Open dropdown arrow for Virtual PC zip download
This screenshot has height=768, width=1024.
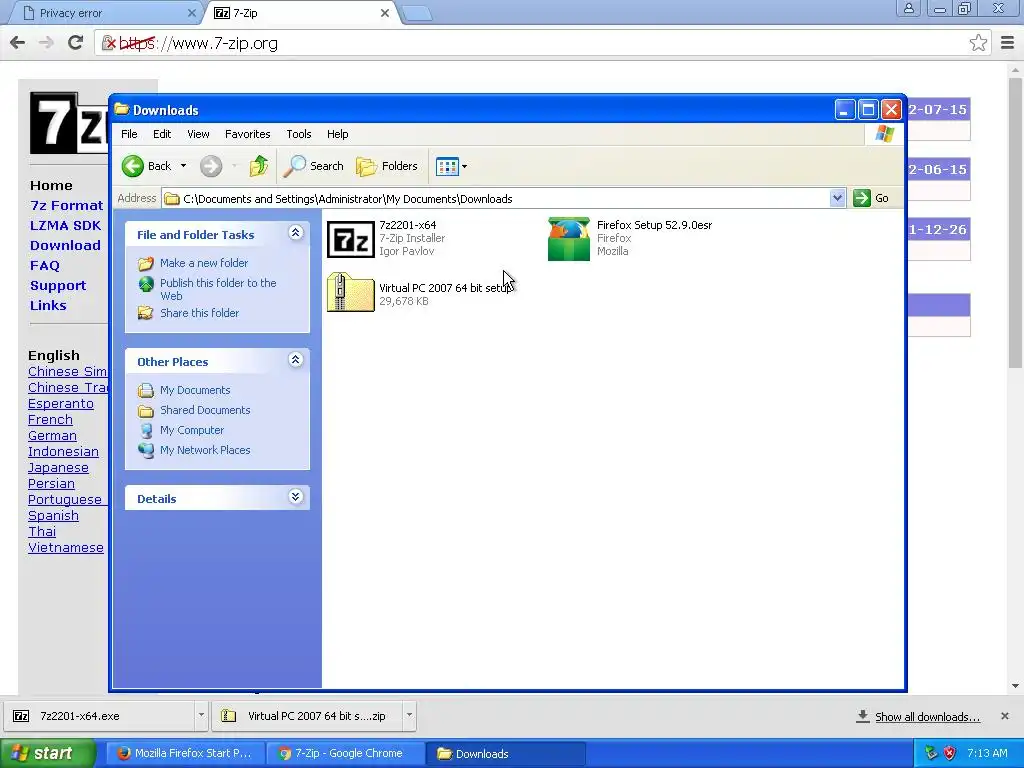coord(409,716)
